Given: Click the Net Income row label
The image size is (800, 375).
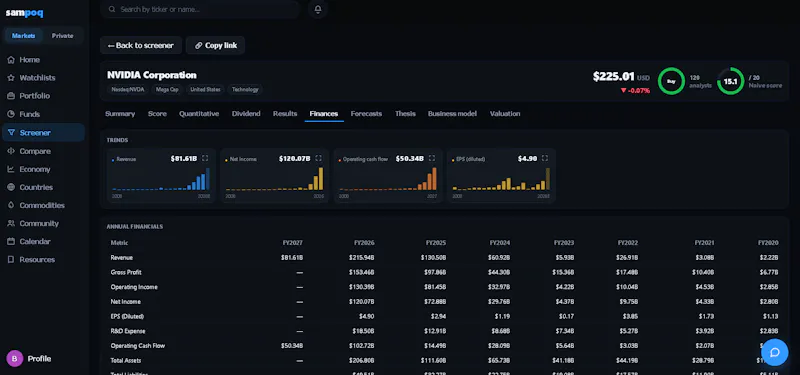Looking at the screenshot, I should [126, 302].
